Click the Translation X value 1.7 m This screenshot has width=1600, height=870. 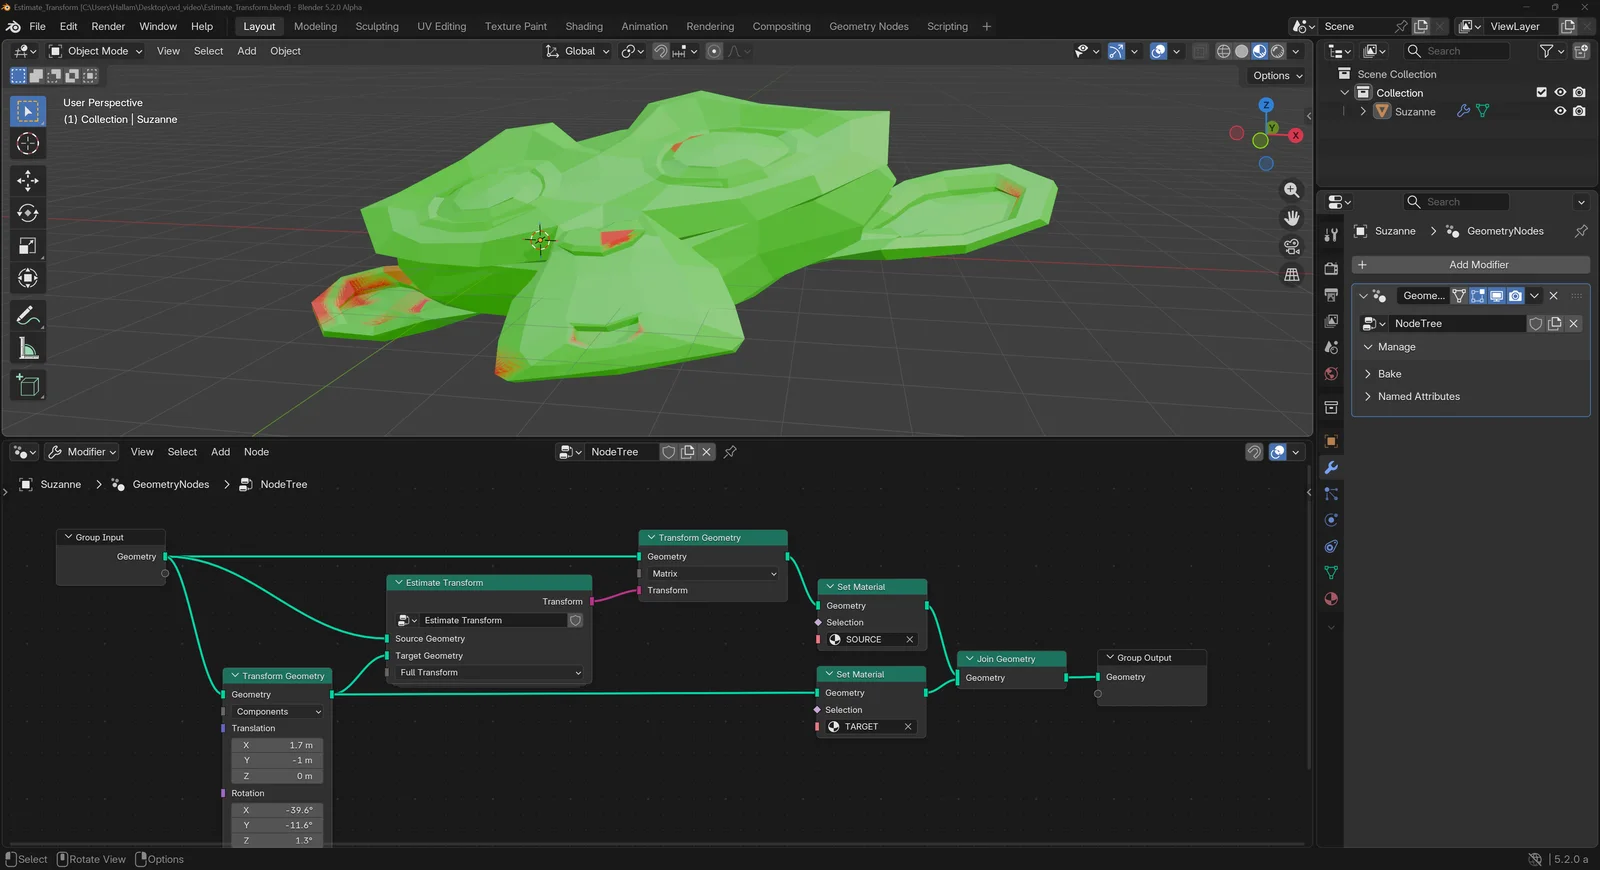pos(279,745)
